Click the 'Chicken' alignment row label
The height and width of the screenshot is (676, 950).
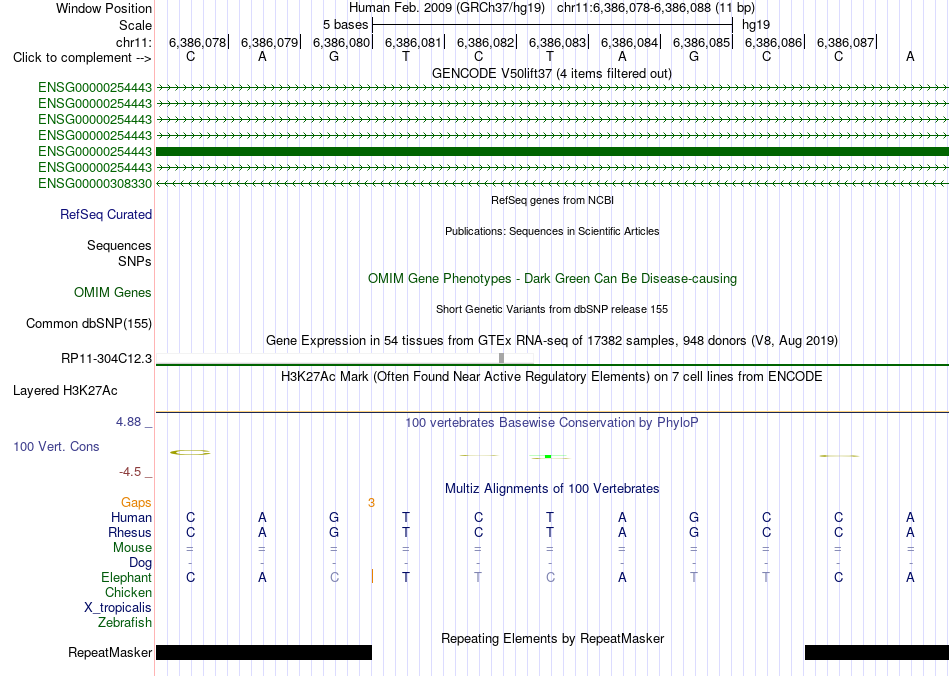128,592
